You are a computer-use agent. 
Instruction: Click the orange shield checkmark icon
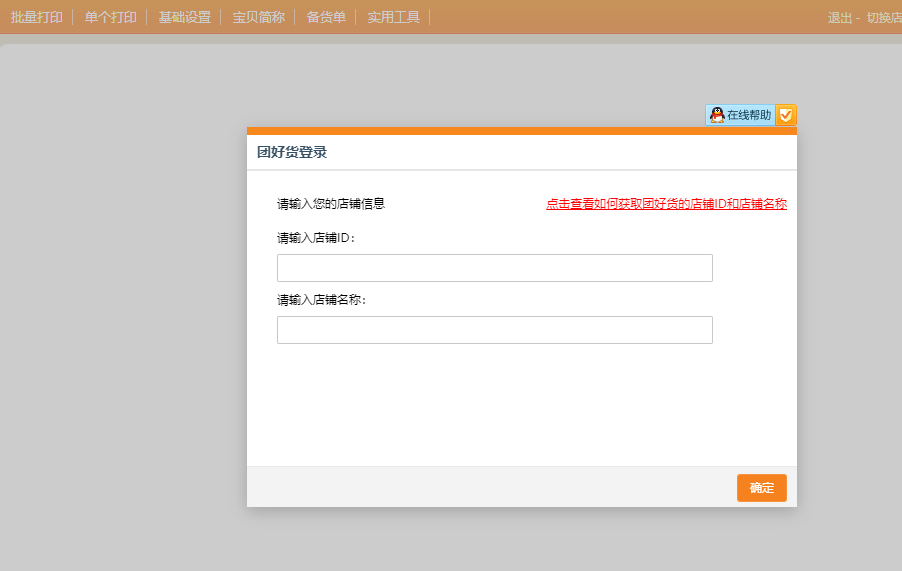coord(786,115)
